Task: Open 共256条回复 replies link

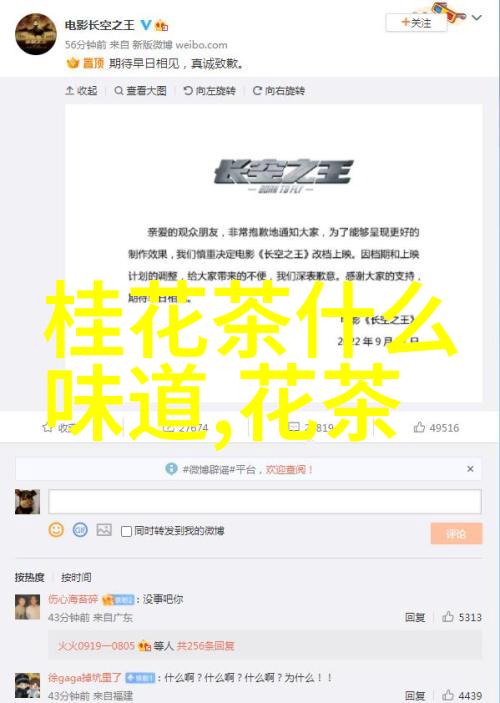Action: 205,646
